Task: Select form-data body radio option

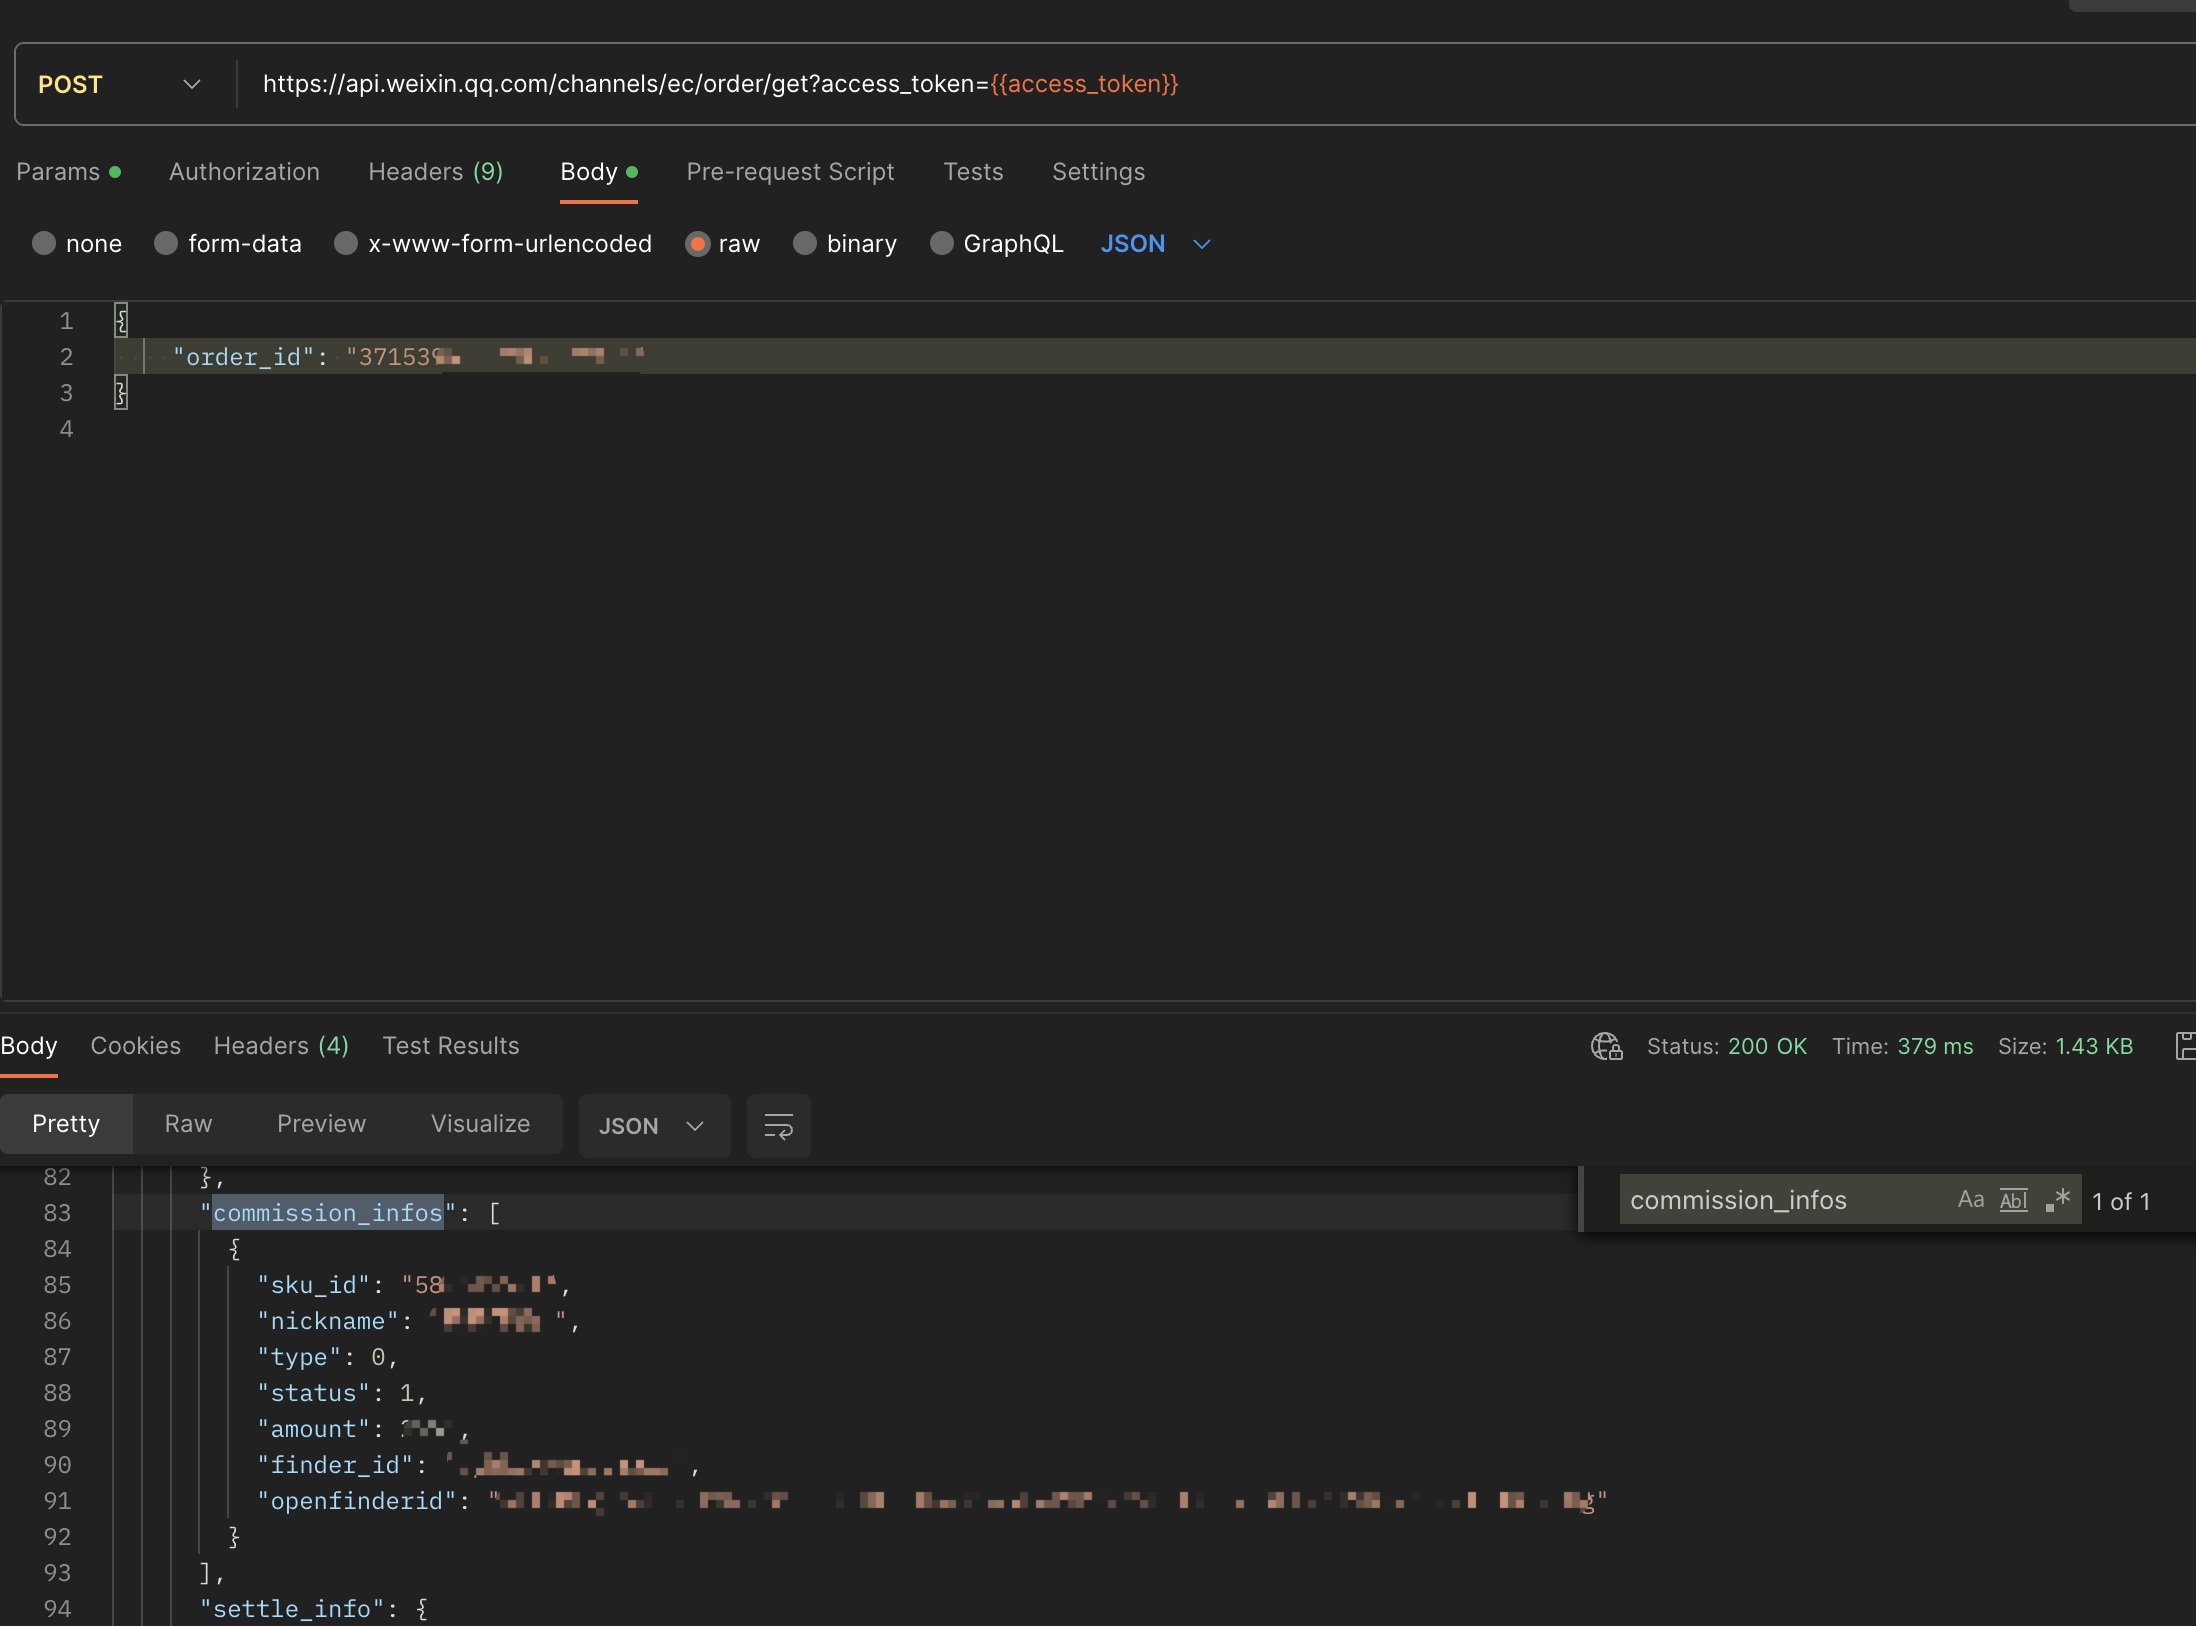Action: 166,244
